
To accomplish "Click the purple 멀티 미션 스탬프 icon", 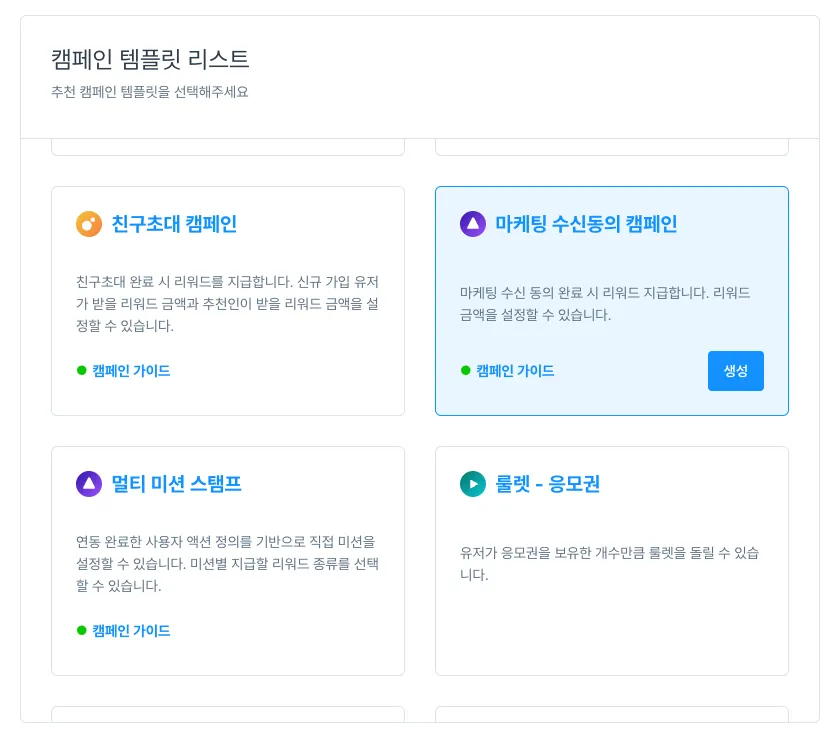I will [89, 484].
